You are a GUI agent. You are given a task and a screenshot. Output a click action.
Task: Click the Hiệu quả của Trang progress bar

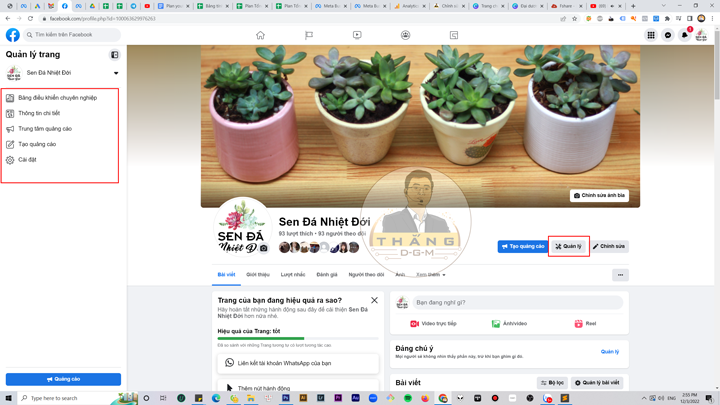coord(298,338)
